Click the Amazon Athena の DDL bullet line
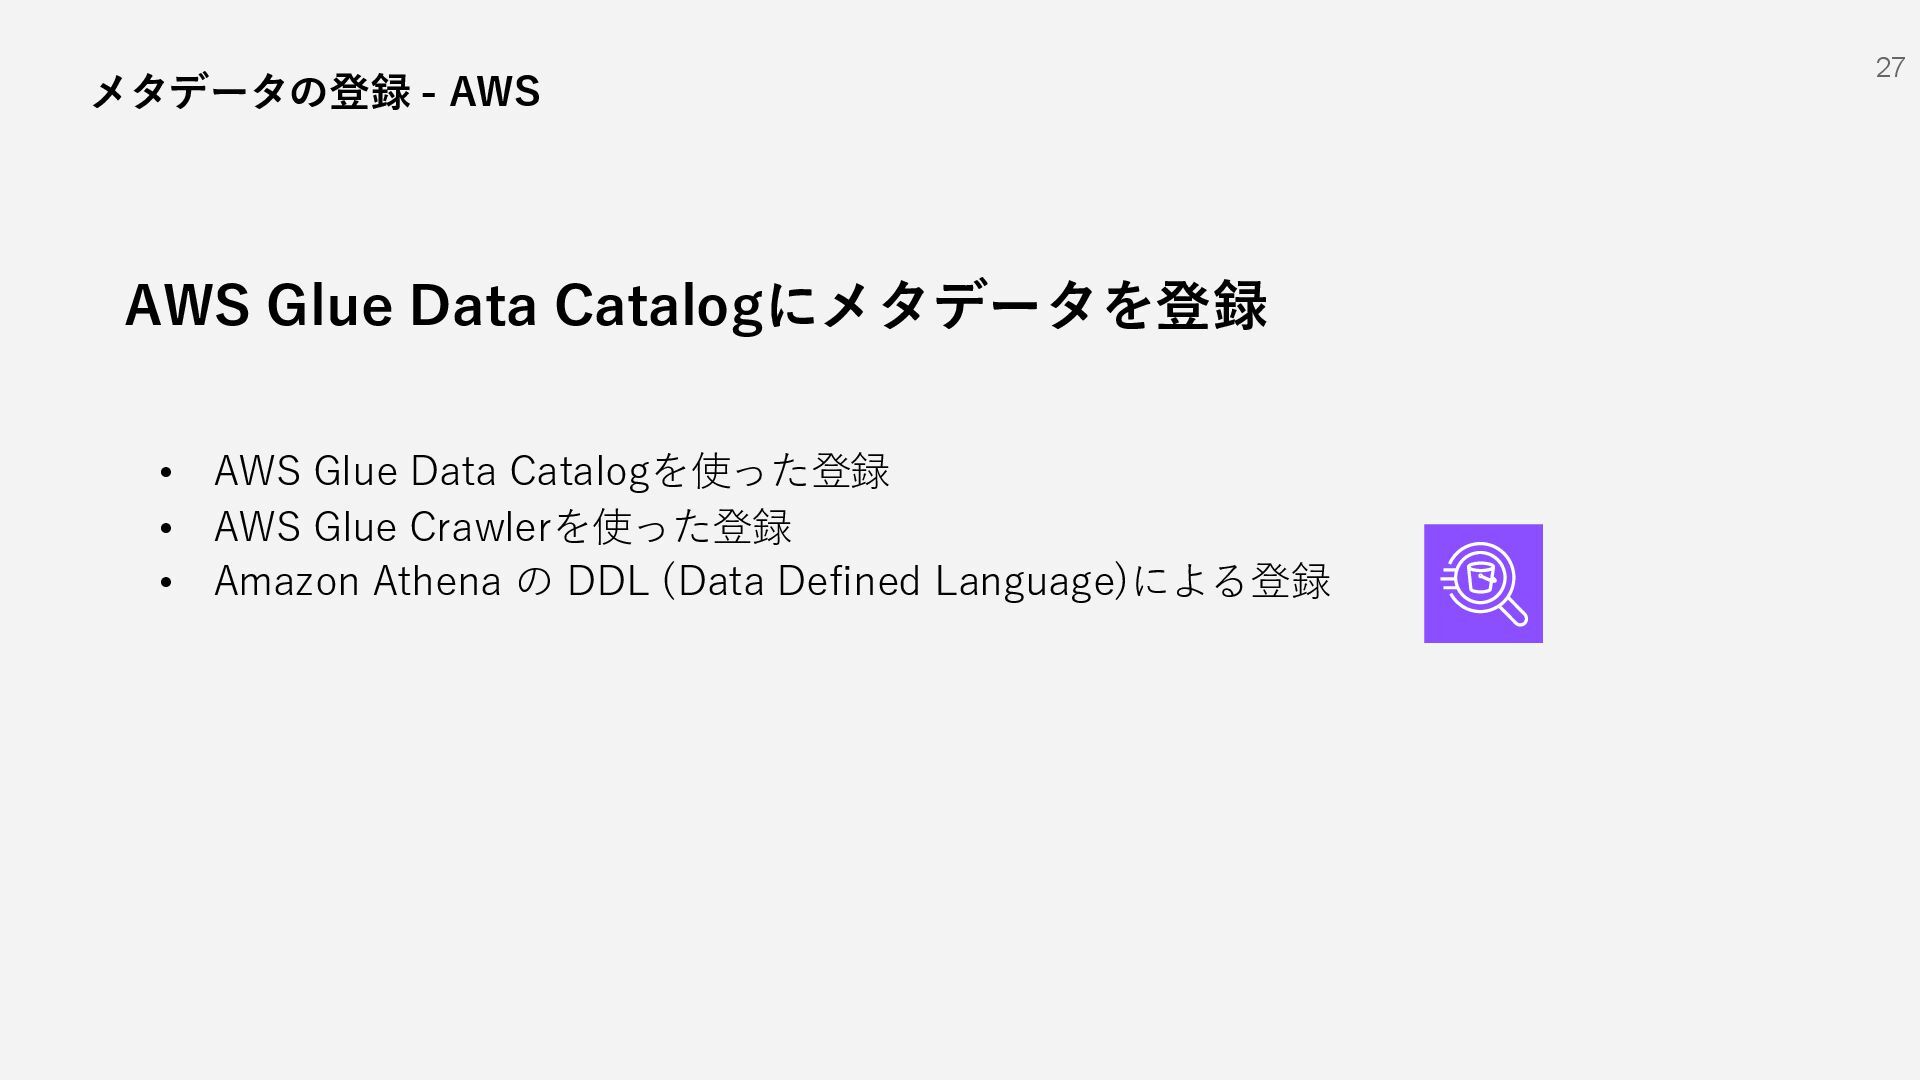The width and height of the screenshot is (1920, 1080). (772, 581)
